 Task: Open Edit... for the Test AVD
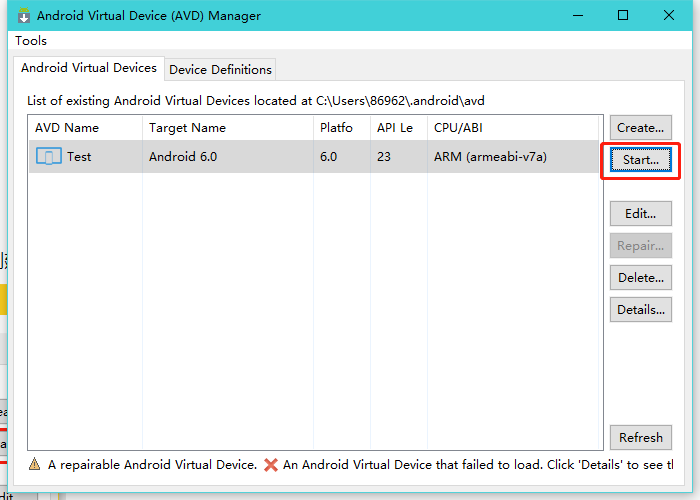coord(640,213)
